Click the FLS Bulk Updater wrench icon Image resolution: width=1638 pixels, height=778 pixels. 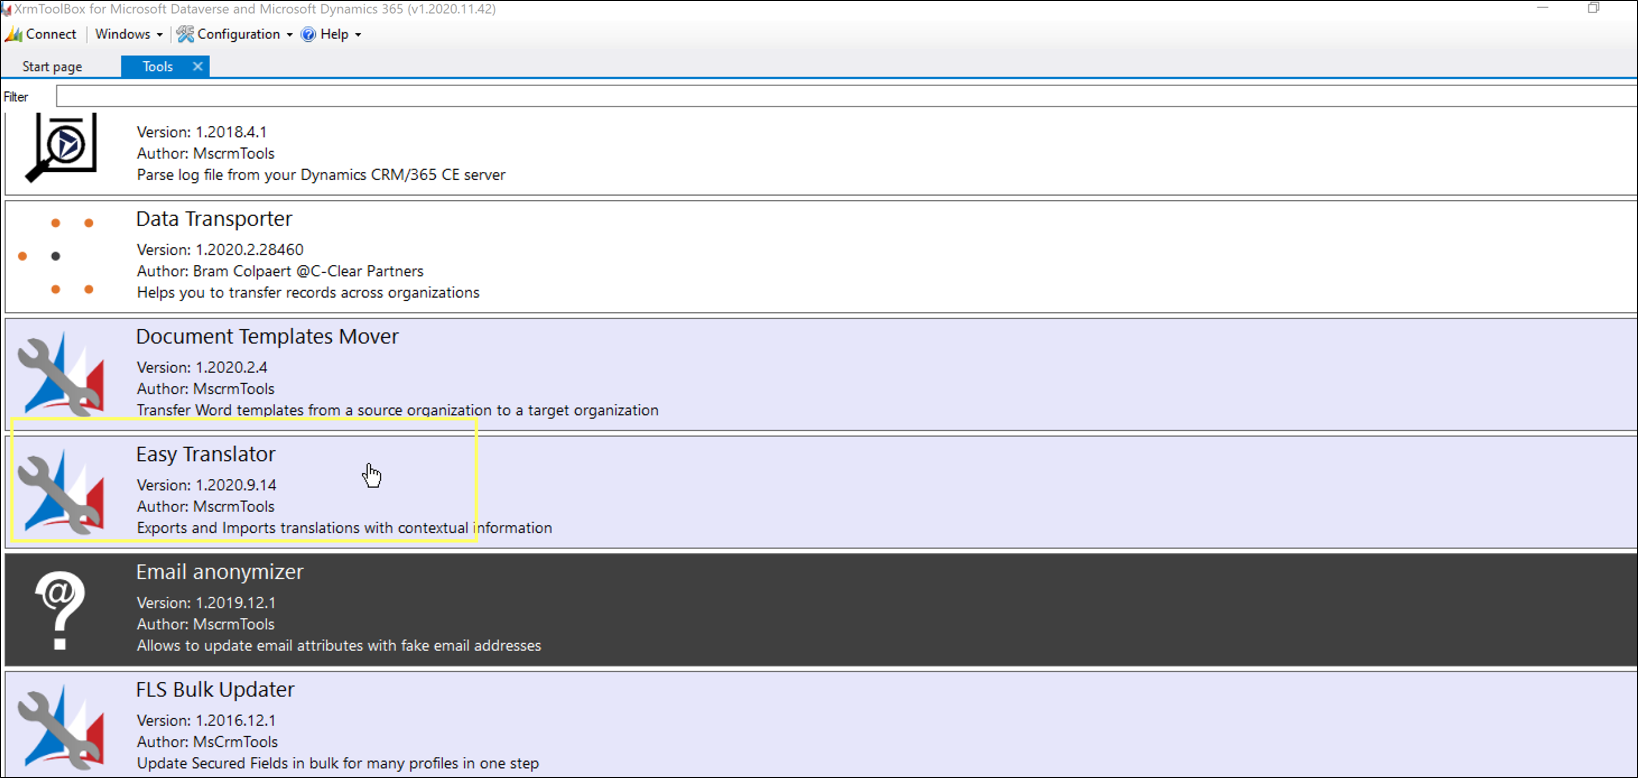tap(61, 727)
